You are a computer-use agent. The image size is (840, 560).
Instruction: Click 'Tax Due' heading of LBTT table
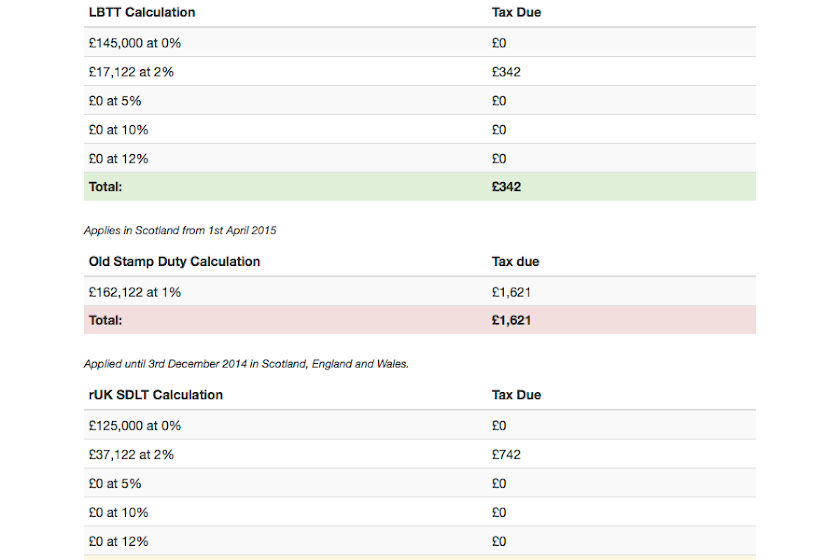point(516,12)
